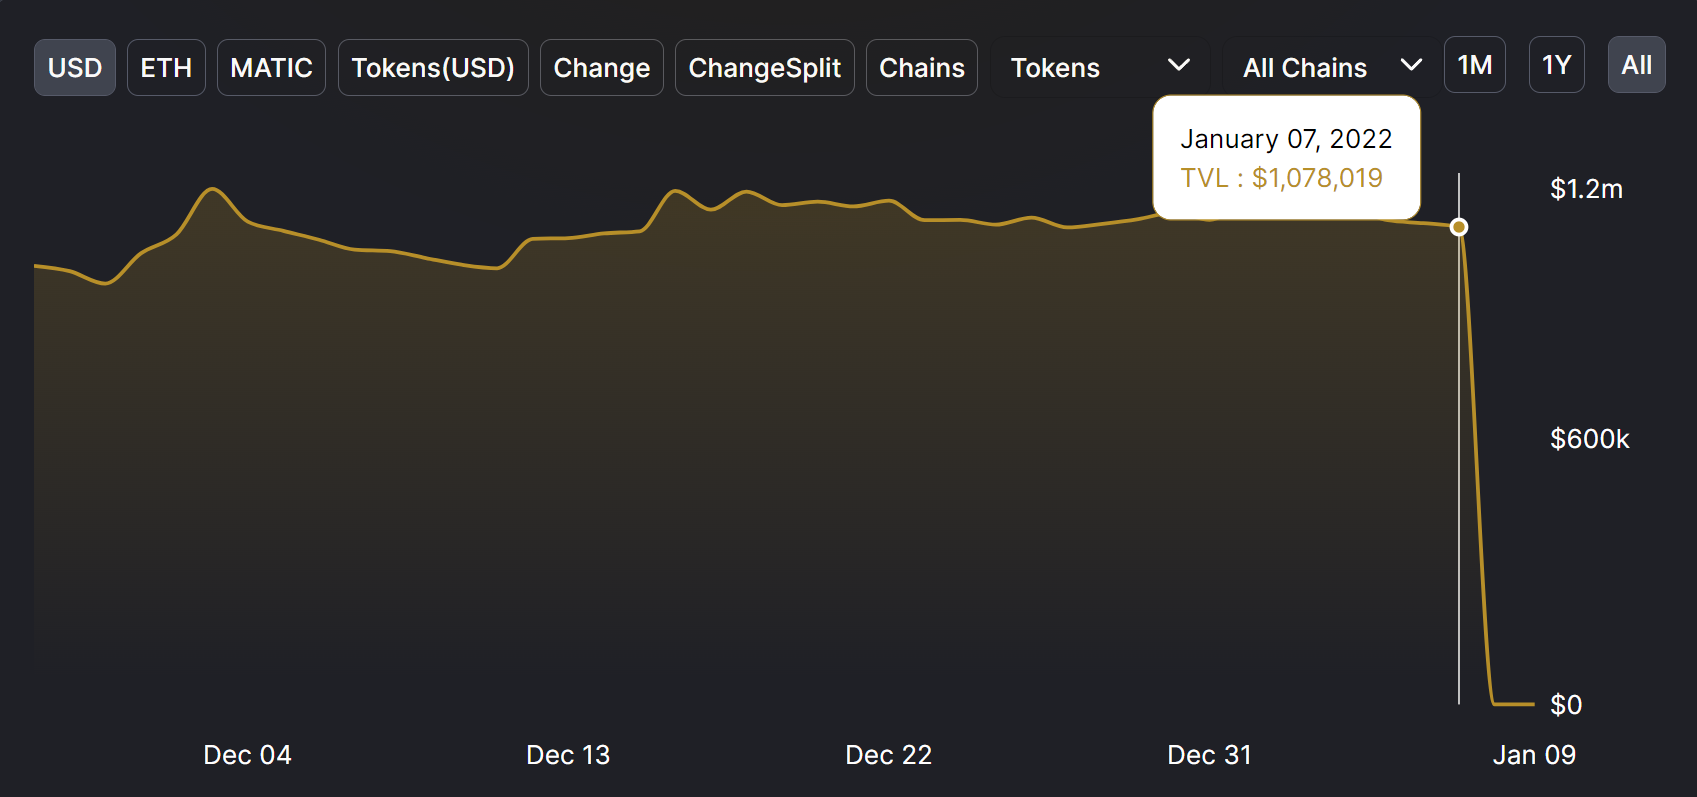Click the $600k y-axis label
The height and width of the screenshot is (797, 1697).
(1589, 439)
